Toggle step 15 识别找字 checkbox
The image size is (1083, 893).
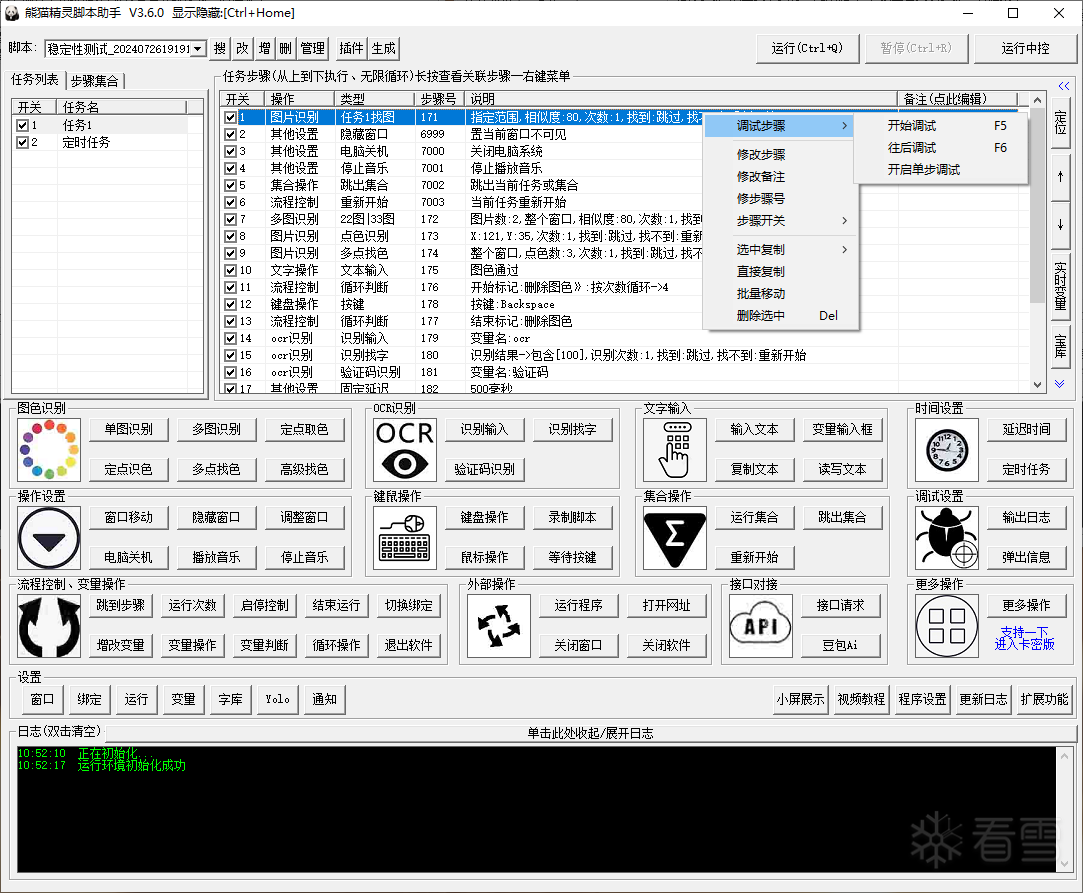point(231,355)
